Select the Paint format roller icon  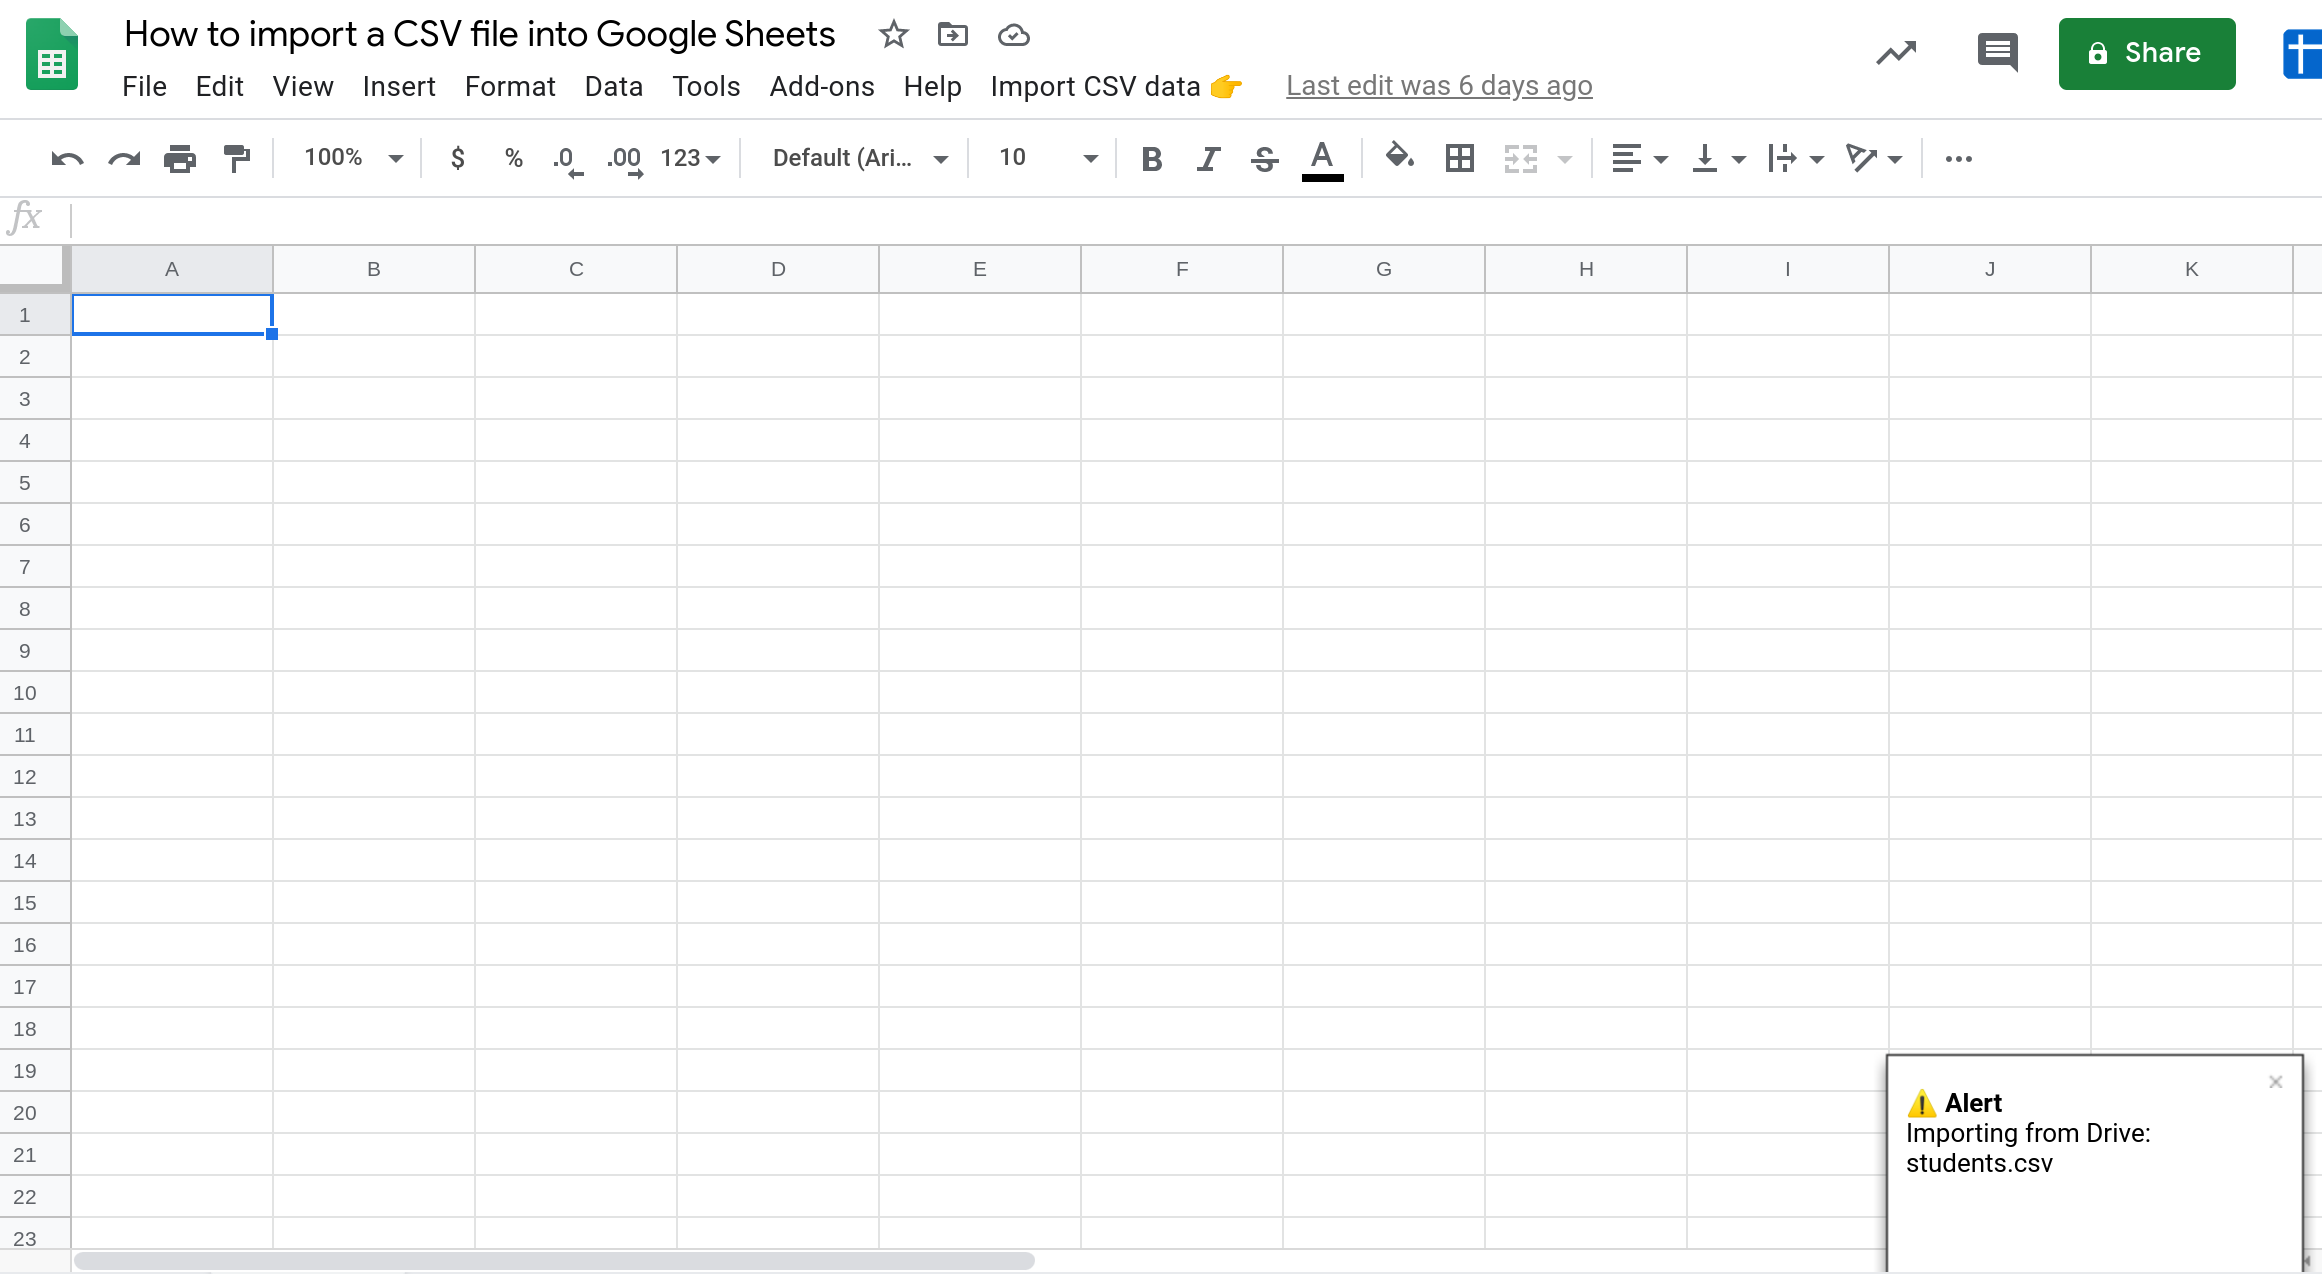tap(237, 158)
